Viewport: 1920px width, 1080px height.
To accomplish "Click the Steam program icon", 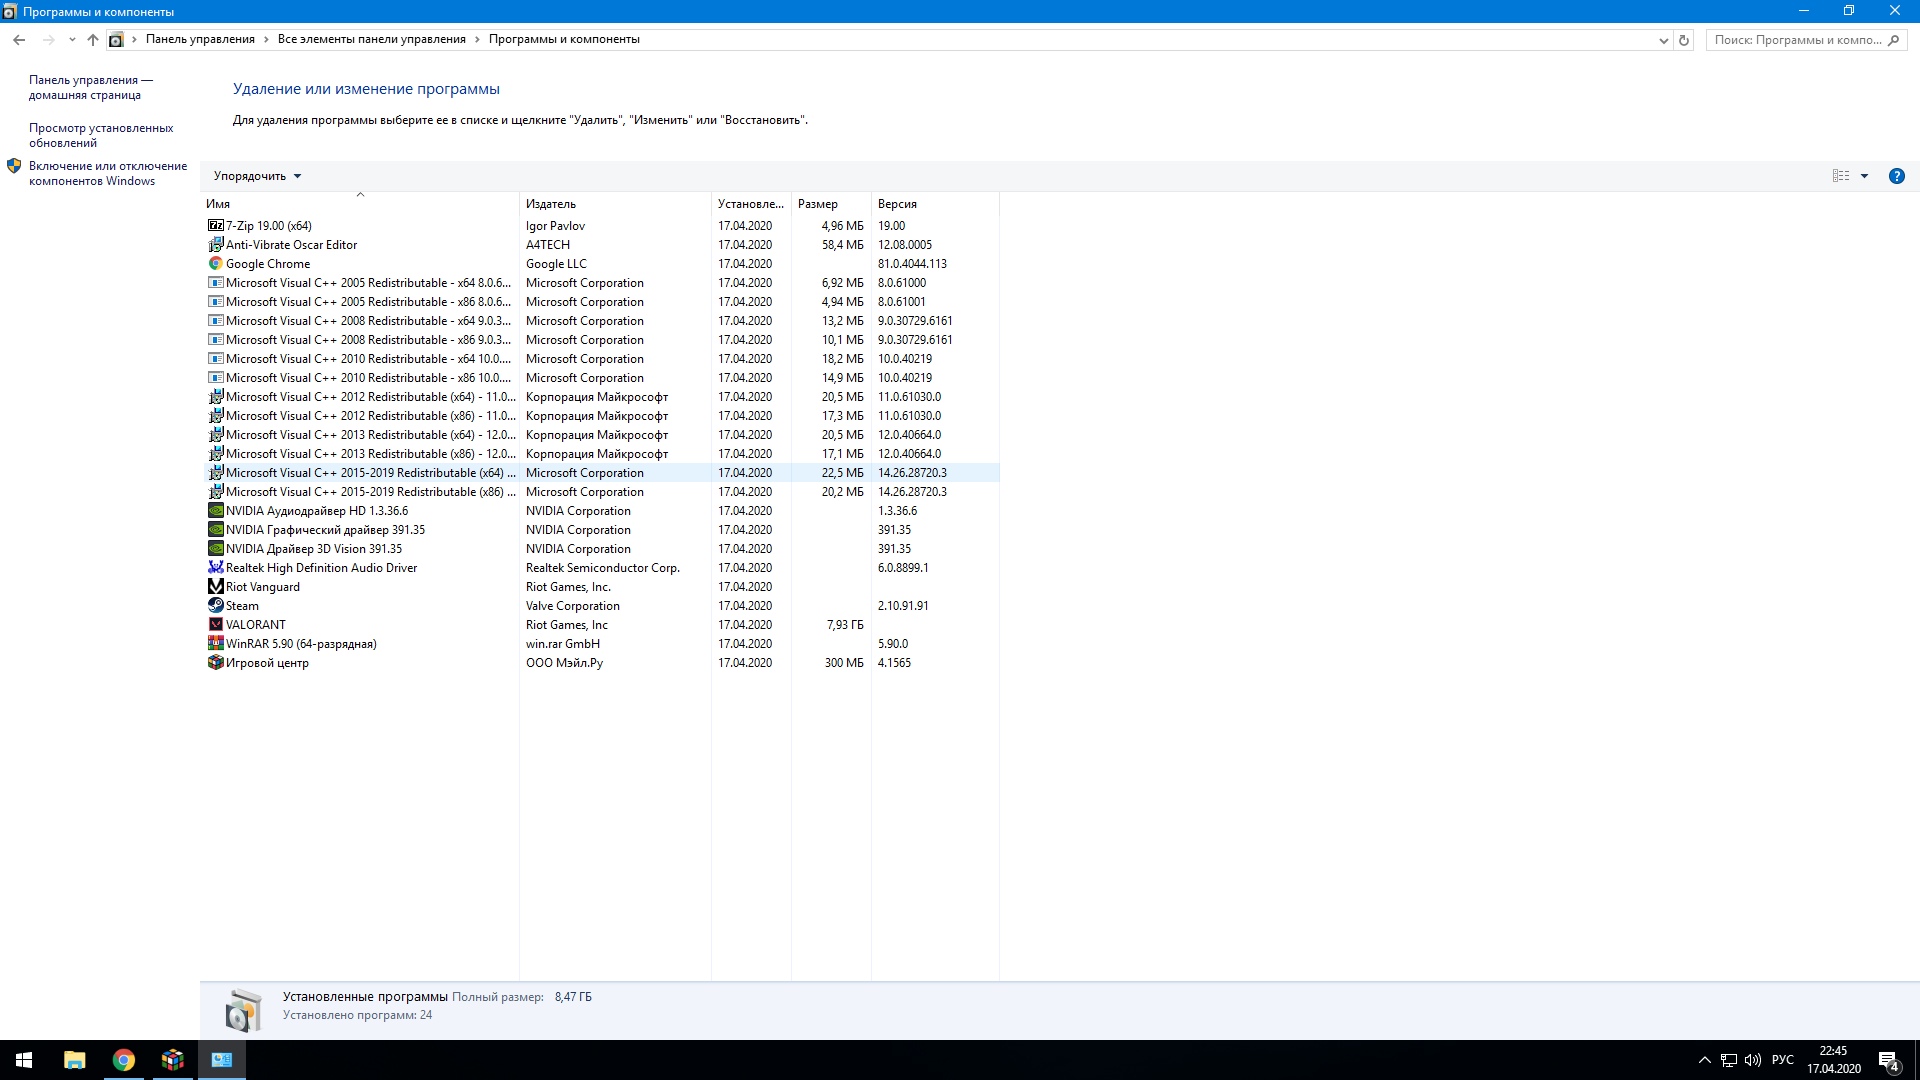I will click(x=215, y=606).
